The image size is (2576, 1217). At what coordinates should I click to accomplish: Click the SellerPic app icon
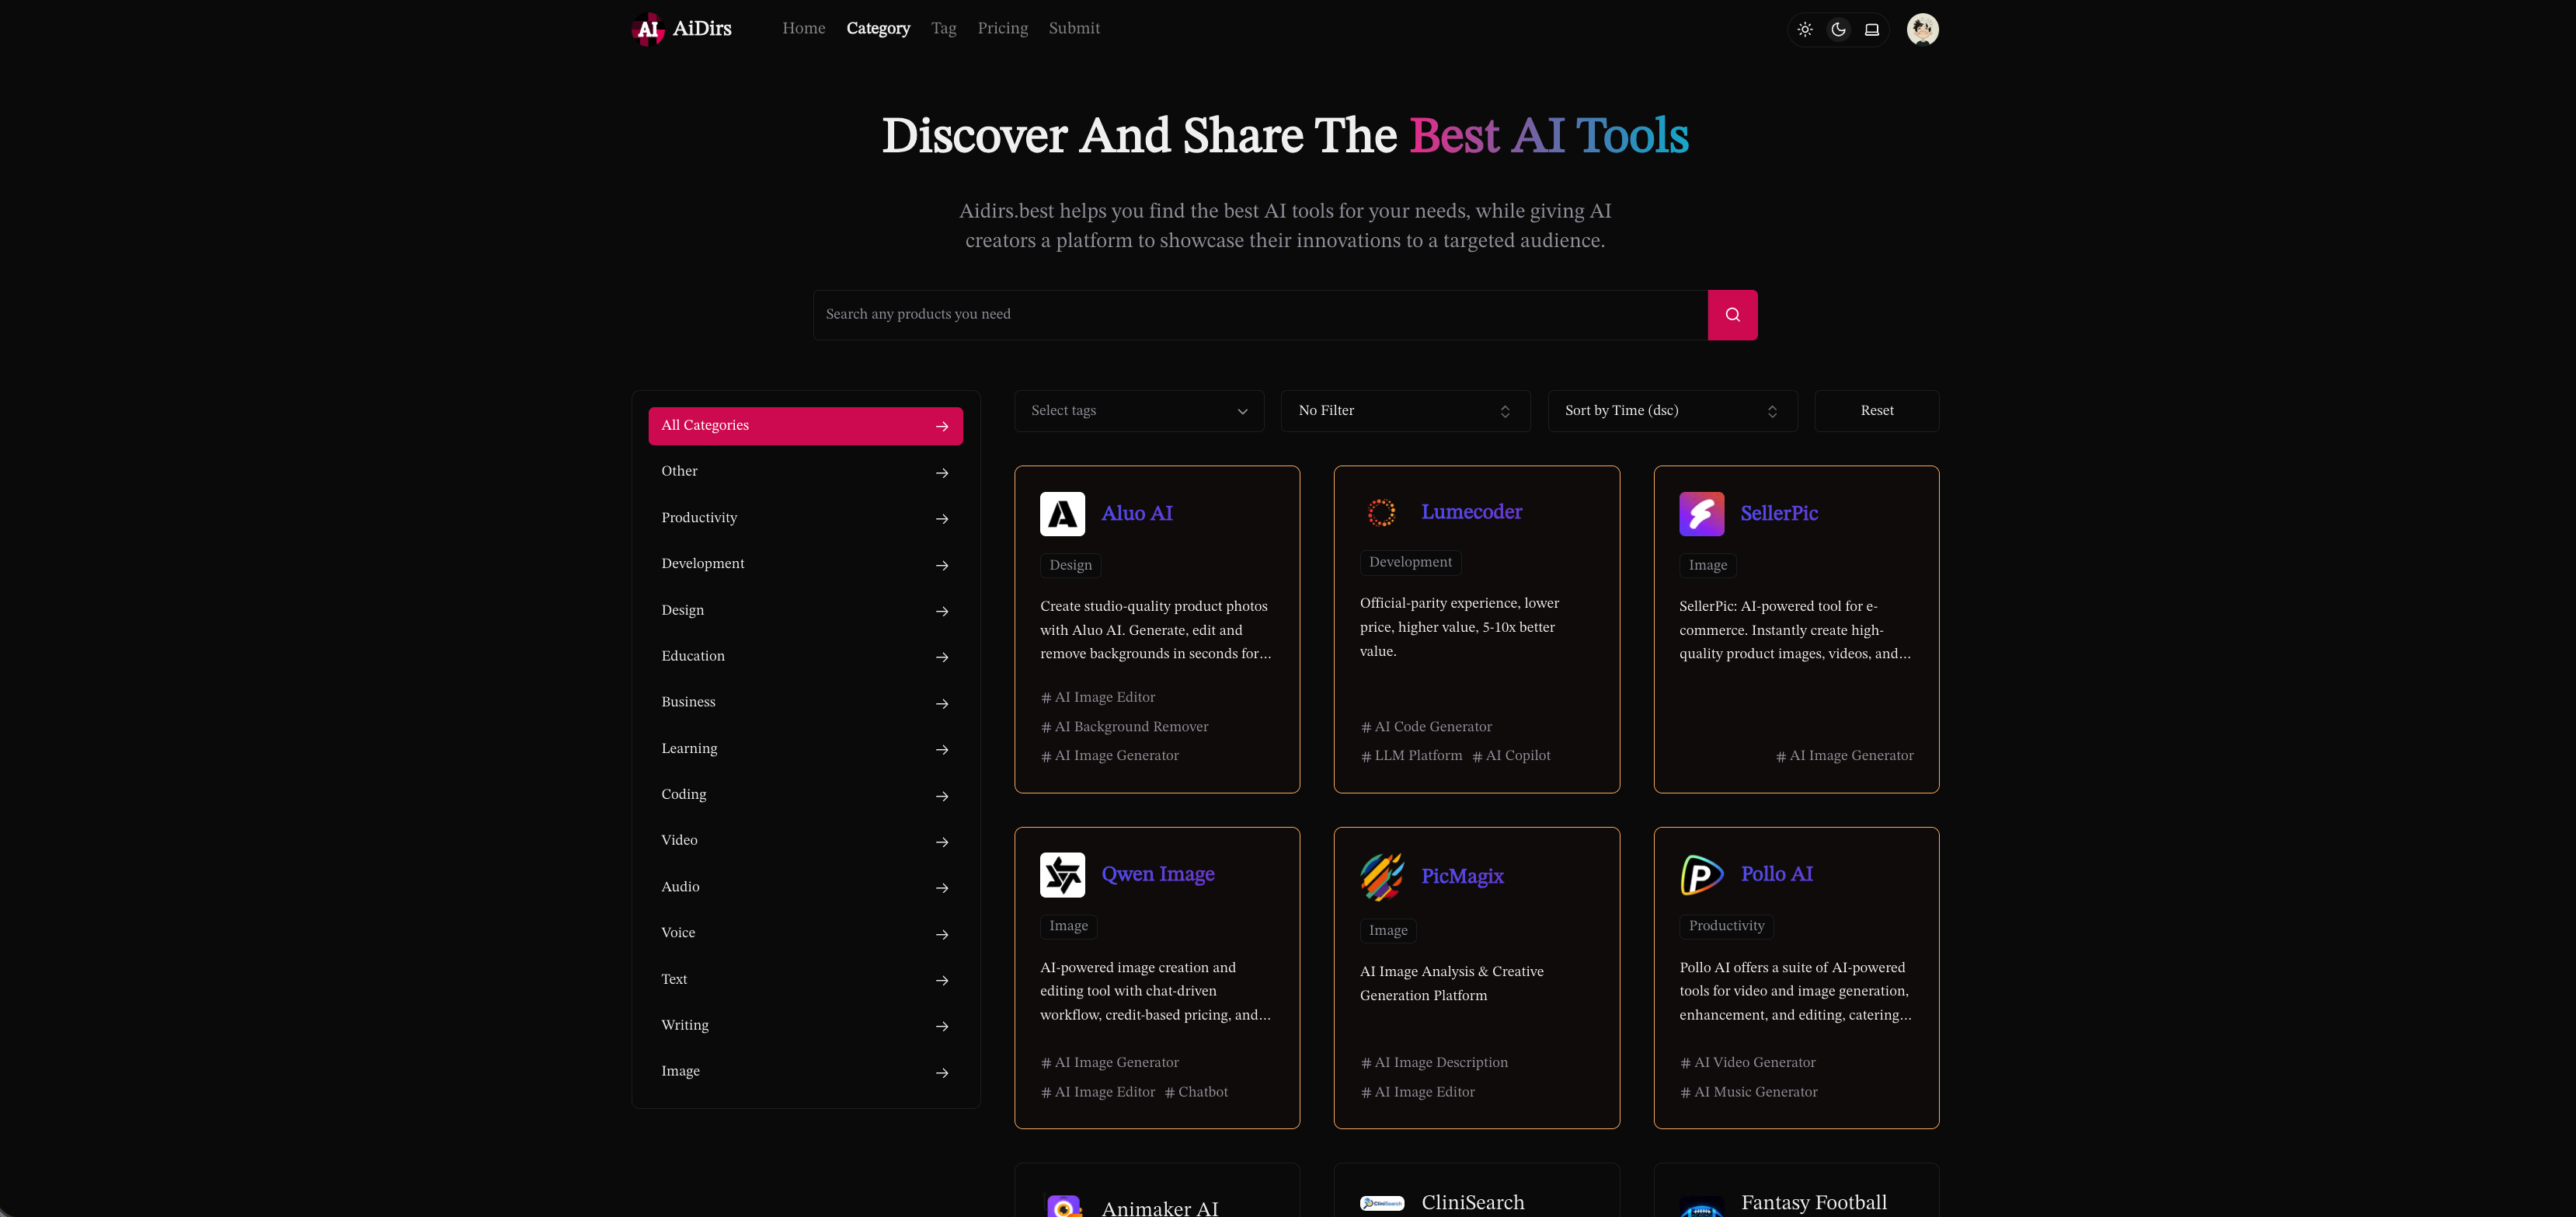coord(1701,514)
